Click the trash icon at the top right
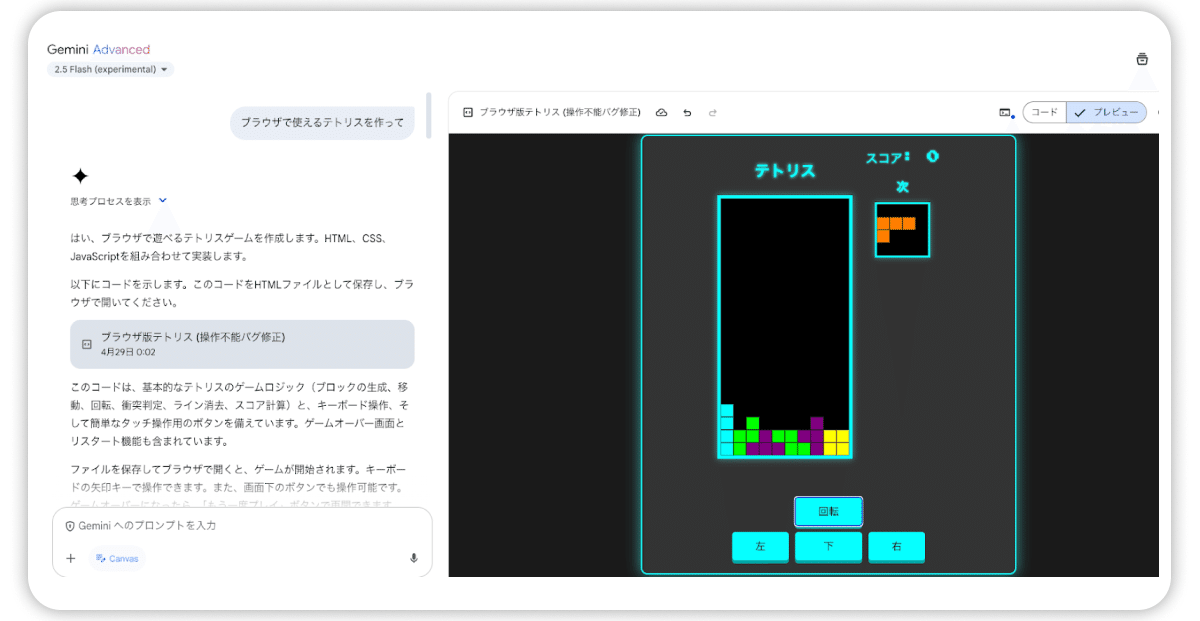 pos(1141,58)
